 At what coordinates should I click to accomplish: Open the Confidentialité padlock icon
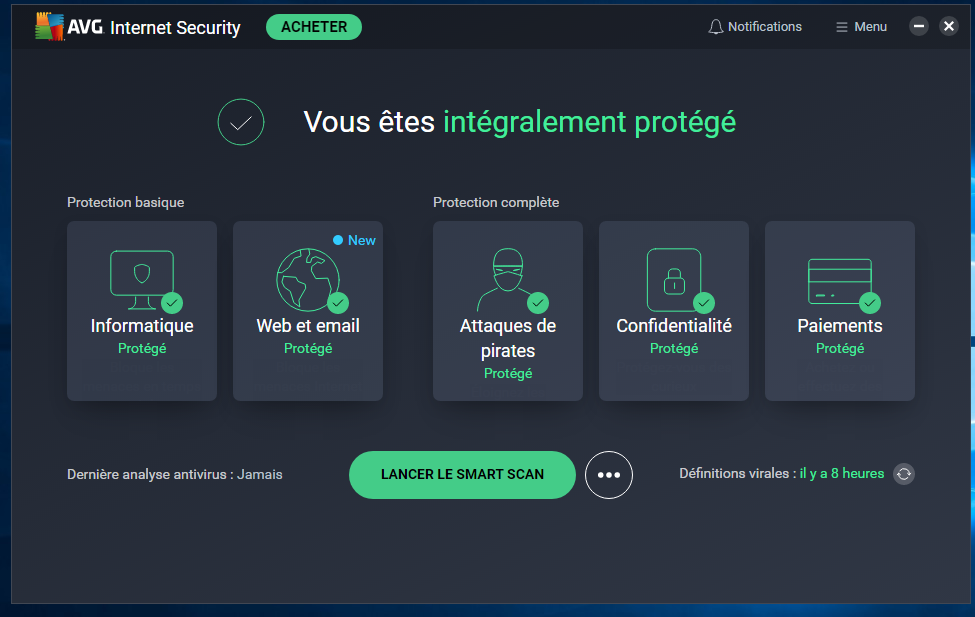point(674,279)
